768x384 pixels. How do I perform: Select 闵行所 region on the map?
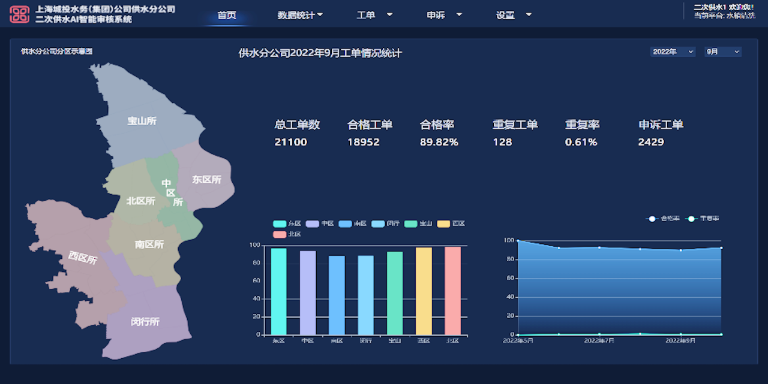(x=145, y=322)
